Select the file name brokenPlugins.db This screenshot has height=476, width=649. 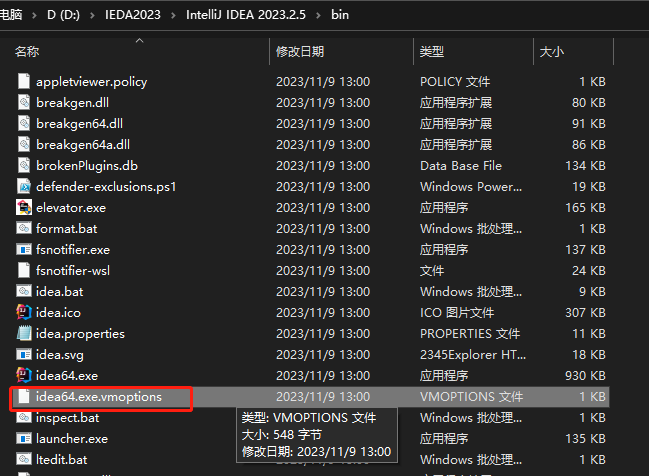point(87,166)
